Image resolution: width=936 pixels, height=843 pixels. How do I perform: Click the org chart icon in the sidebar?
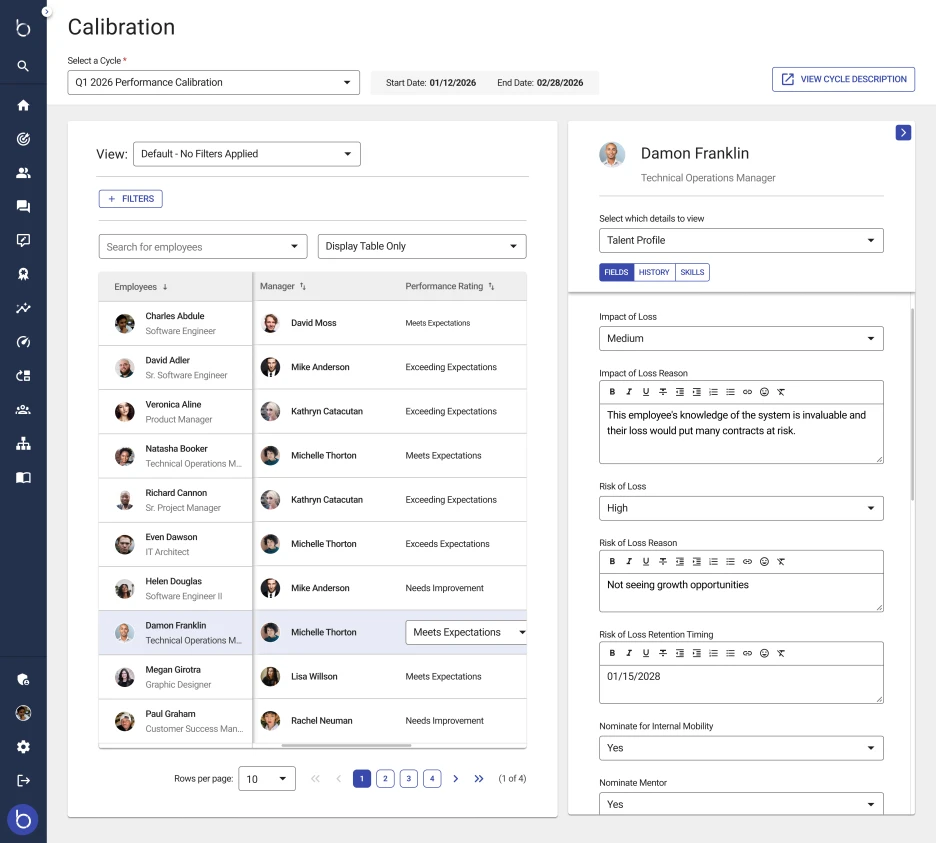click(23, 444)
